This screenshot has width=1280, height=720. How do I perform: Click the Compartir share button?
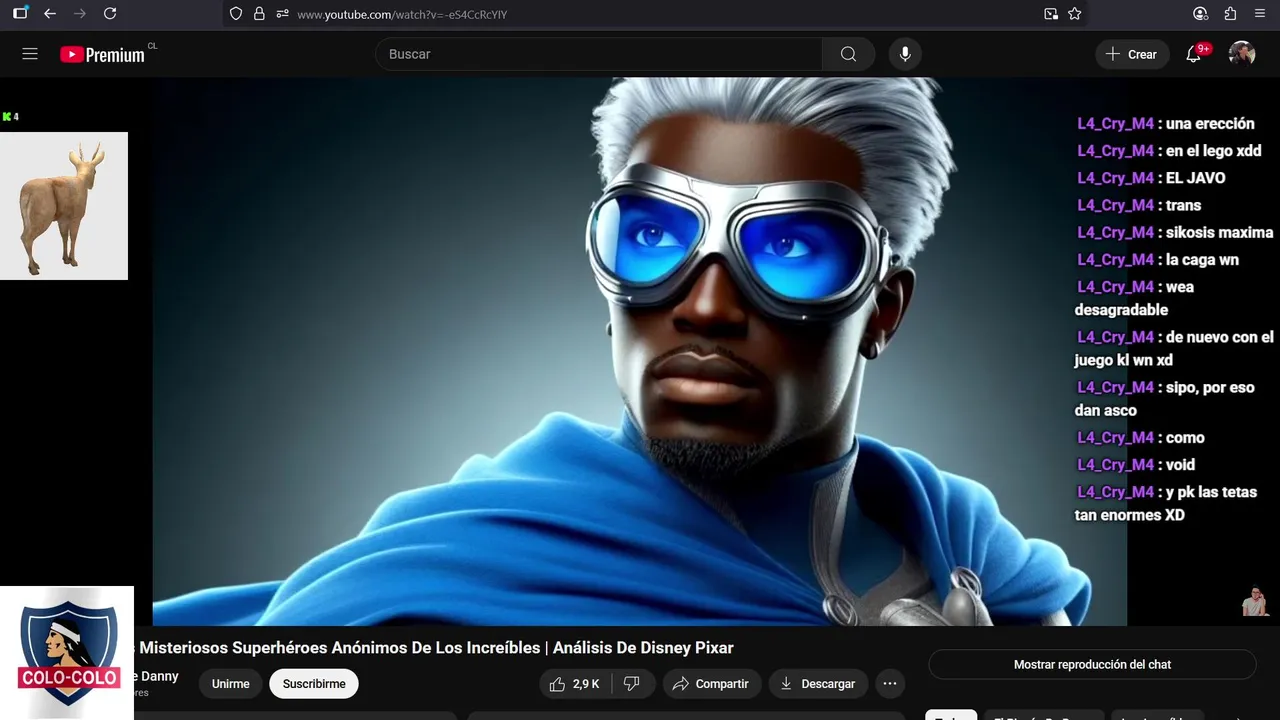point(711,684)
